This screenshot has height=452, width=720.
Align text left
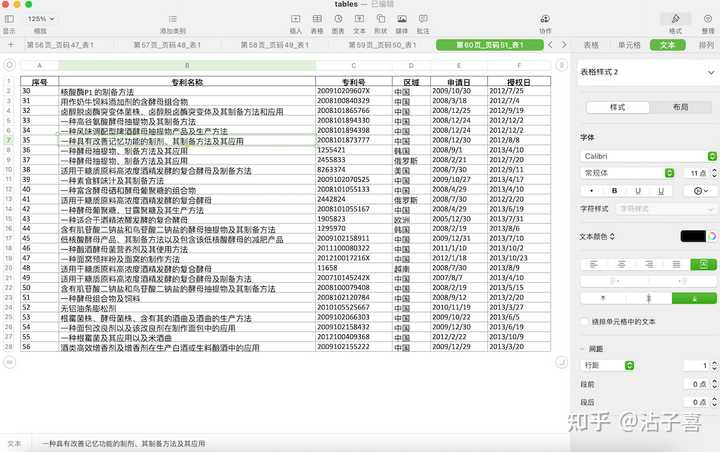(x=594, y=265)
